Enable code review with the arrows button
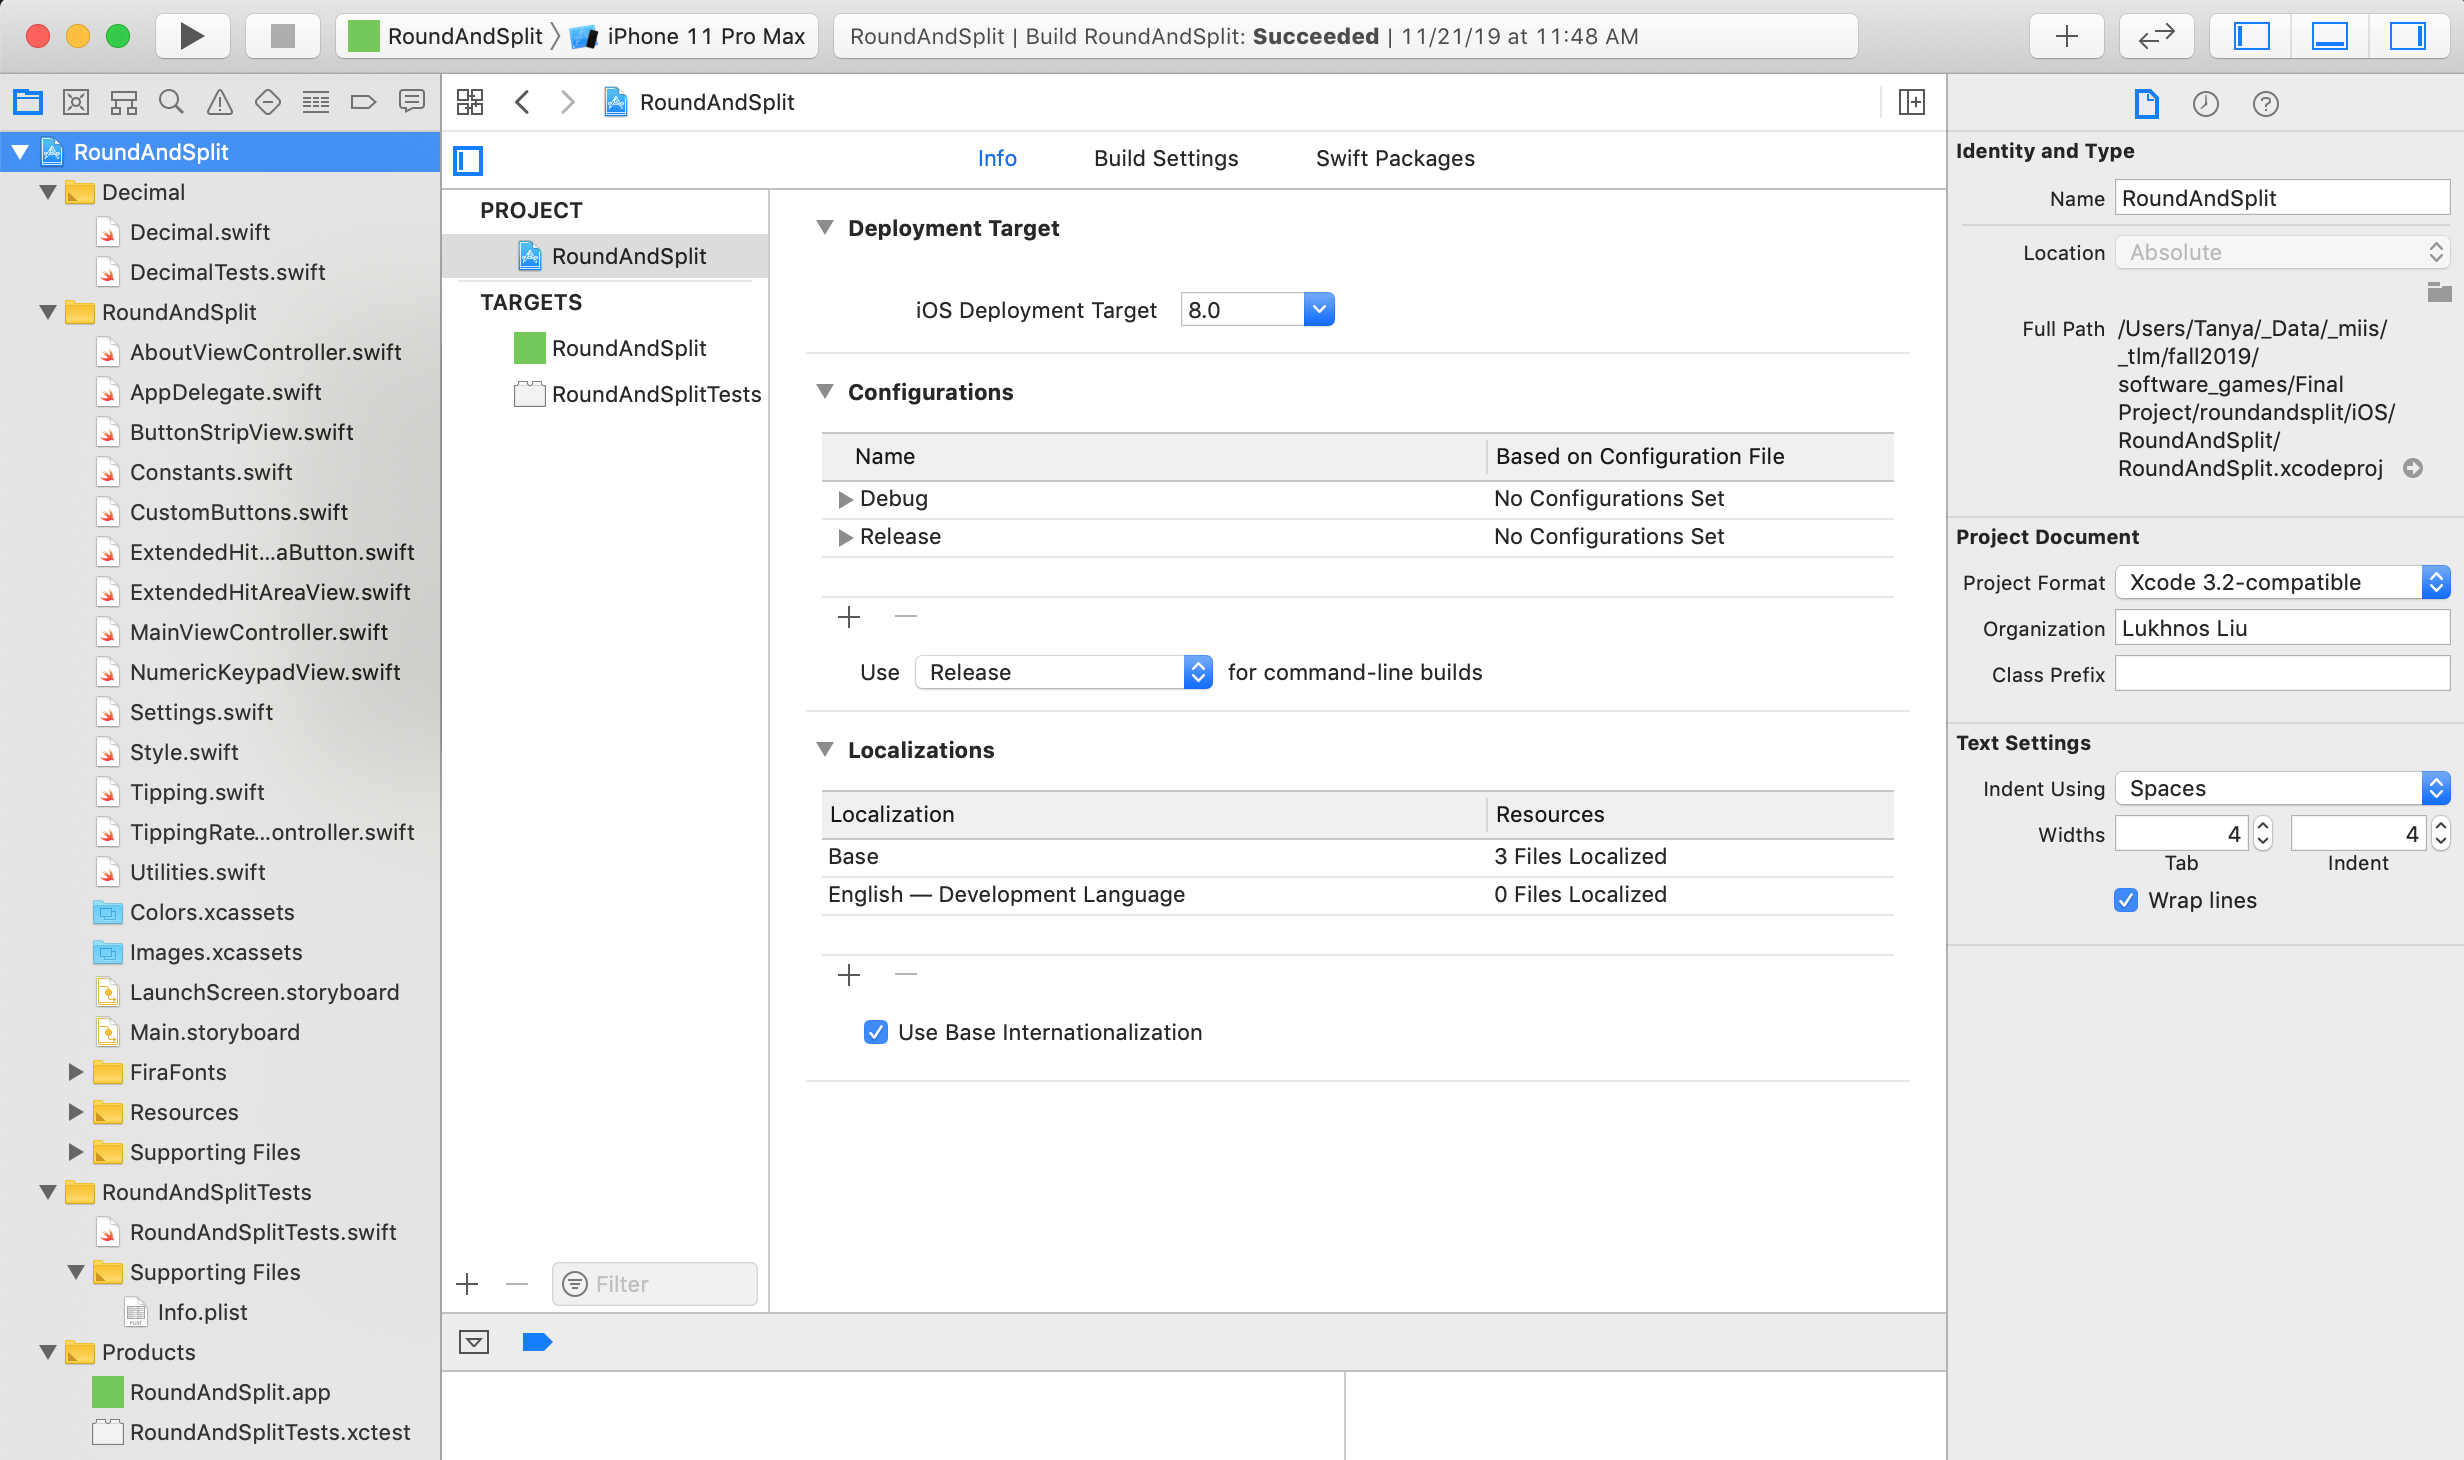2464x1460 pixels. pyautogui.click(x=2157, y=37)
